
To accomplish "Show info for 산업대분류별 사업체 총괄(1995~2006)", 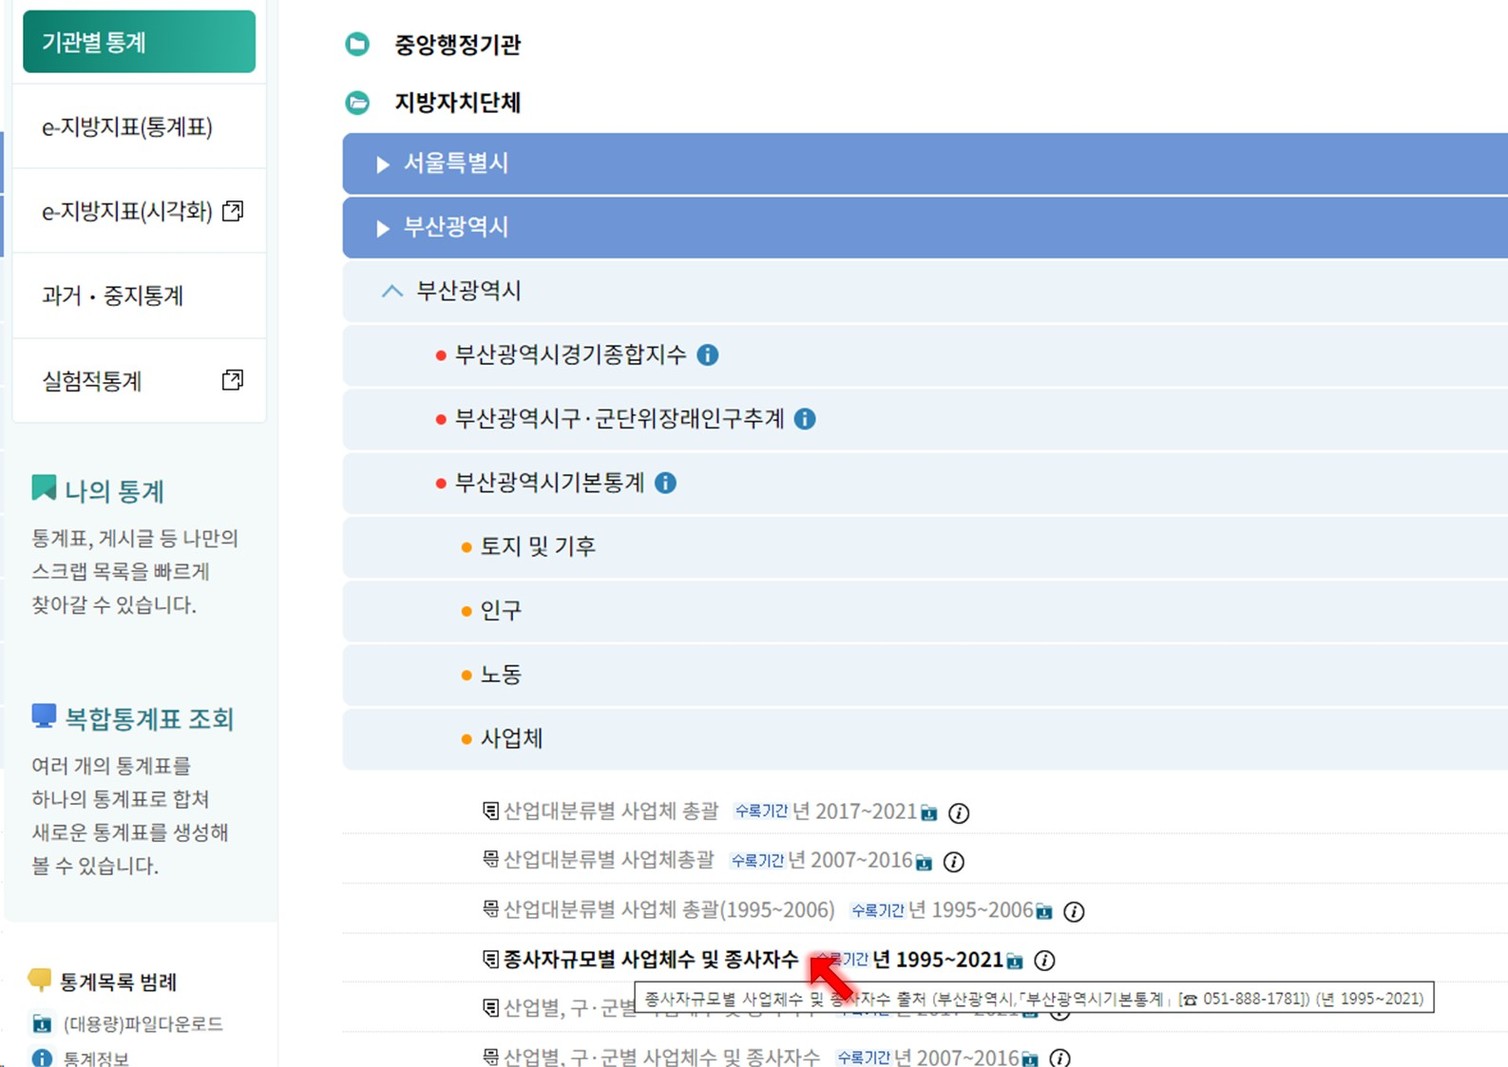I will (x=1074, y=911).
